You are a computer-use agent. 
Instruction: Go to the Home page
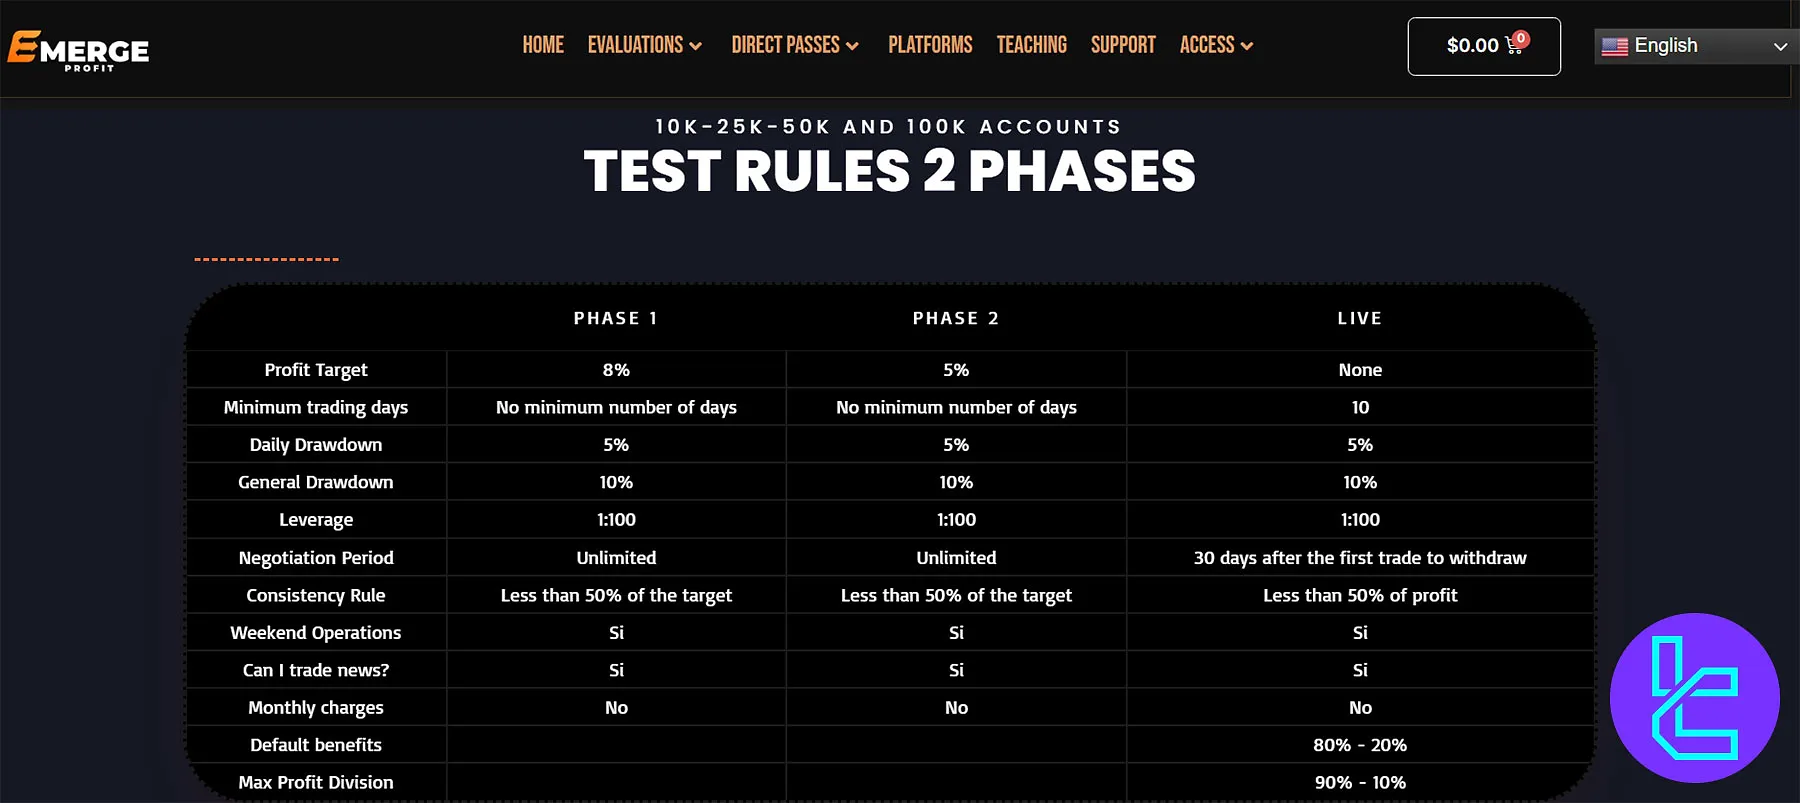543,45
